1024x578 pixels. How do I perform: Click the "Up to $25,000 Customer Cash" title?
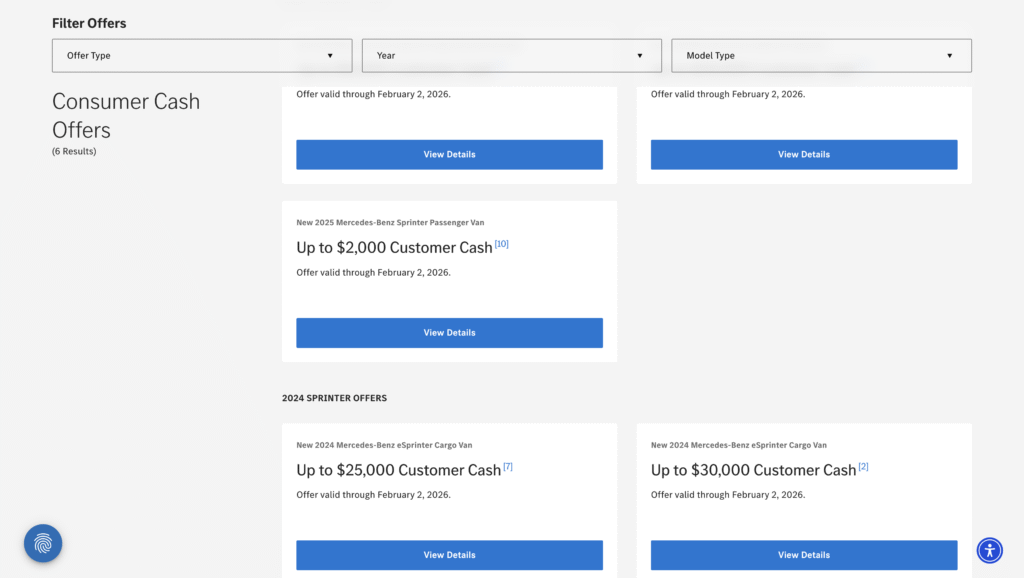point(398,470)
